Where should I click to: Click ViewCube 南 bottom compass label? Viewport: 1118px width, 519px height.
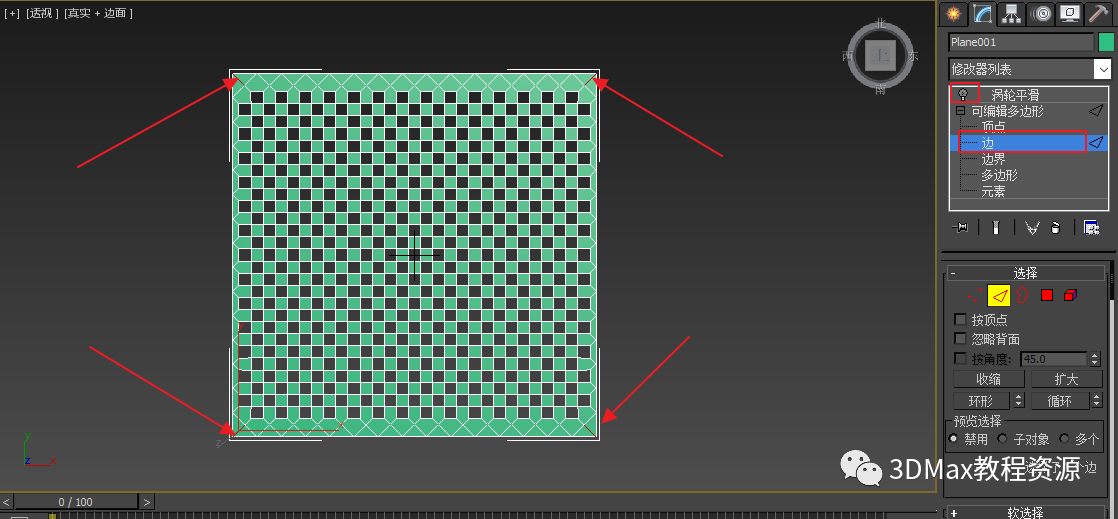(881, 89)
